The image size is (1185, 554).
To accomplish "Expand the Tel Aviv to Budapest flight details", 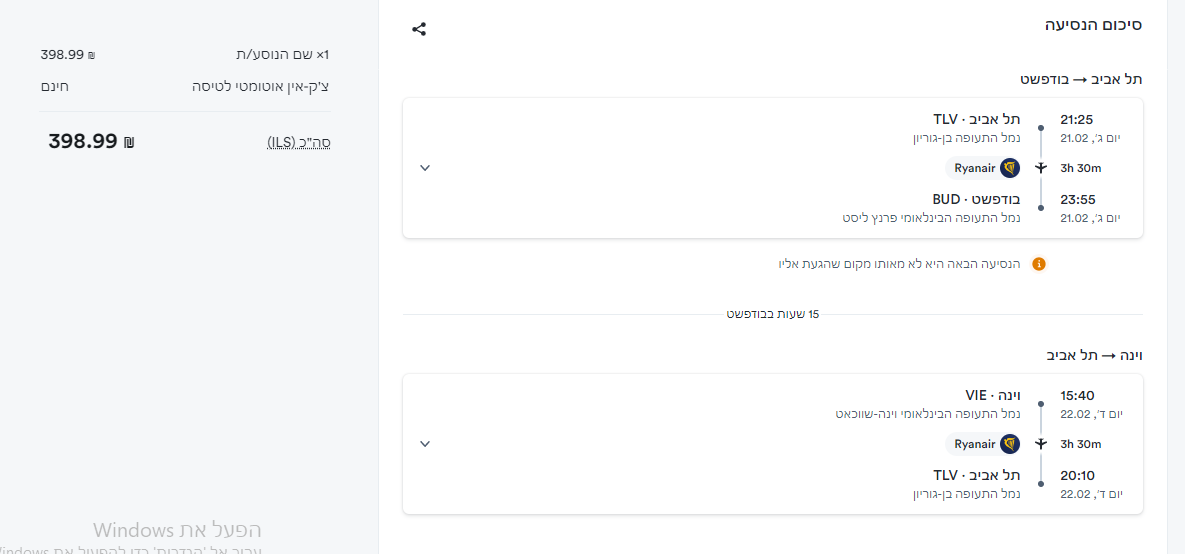I will 425,168.
